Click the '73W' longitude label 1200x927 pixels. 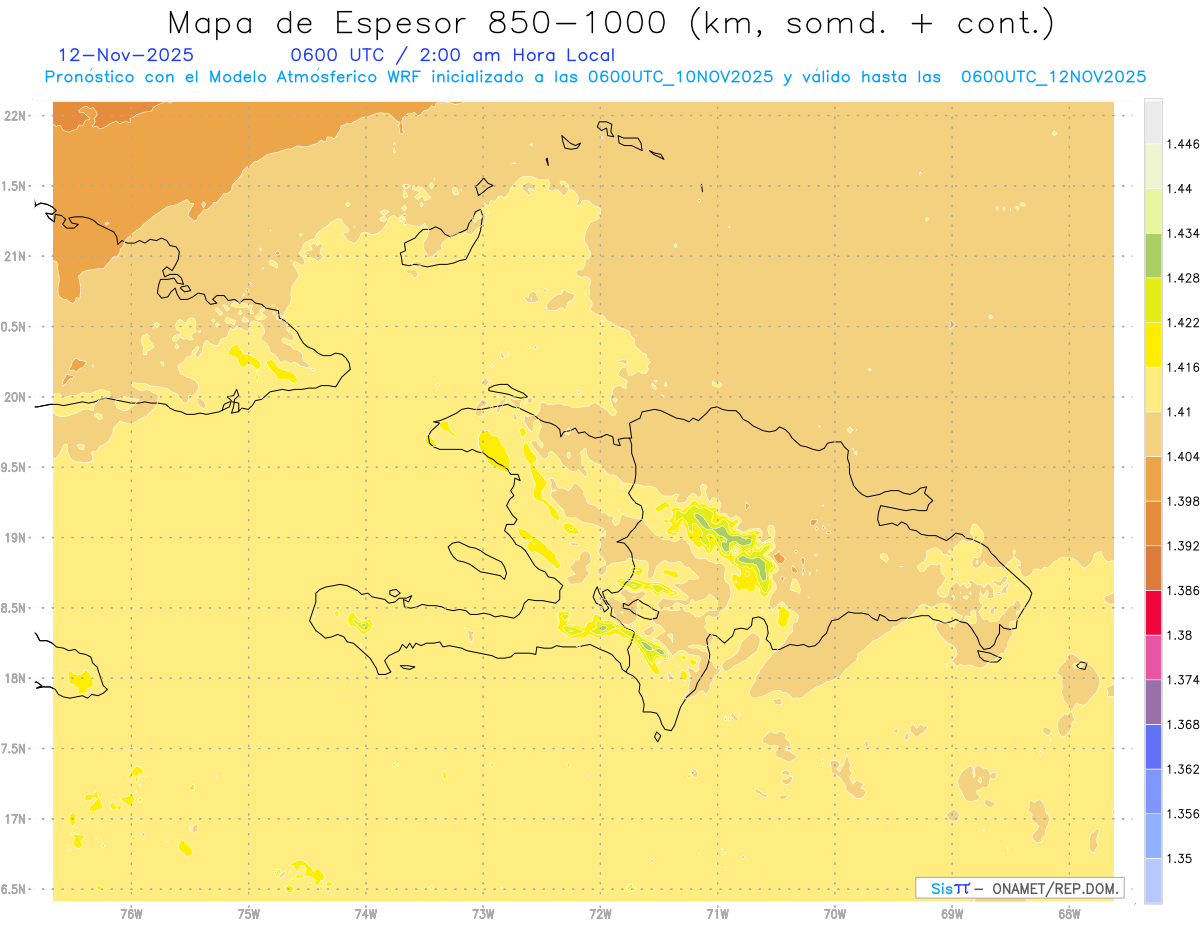pos(483,914)
